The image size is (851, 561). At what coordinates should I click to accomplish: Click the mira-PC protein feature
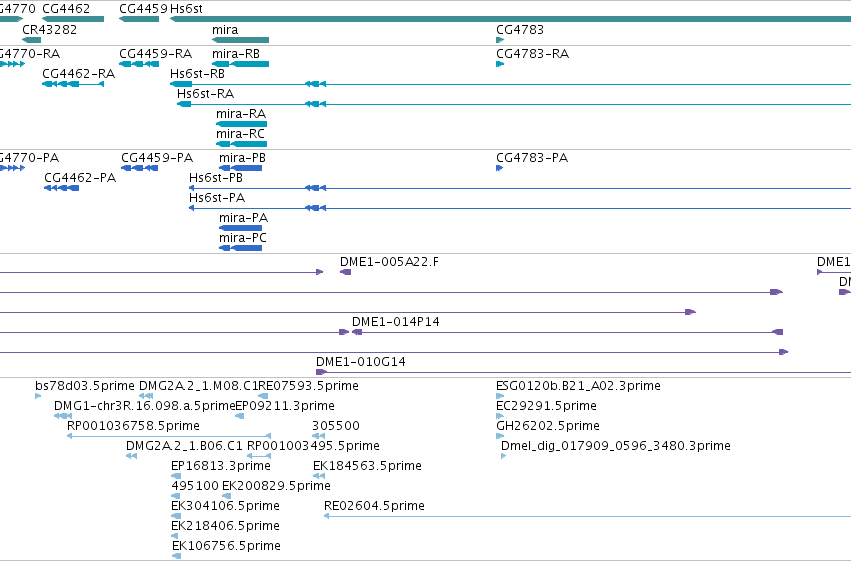click(240, 248)
